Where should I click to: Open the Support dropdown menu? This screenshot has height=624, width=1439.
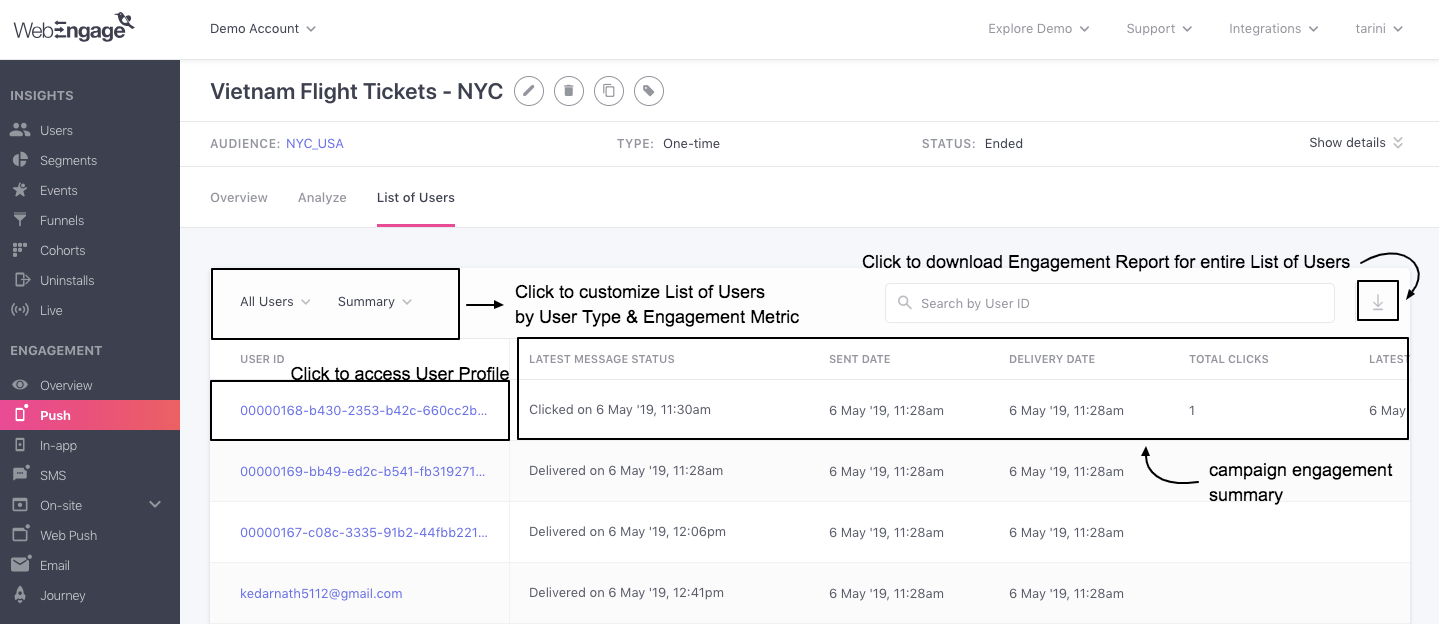pyautogui.click(x=1159, y=29)
